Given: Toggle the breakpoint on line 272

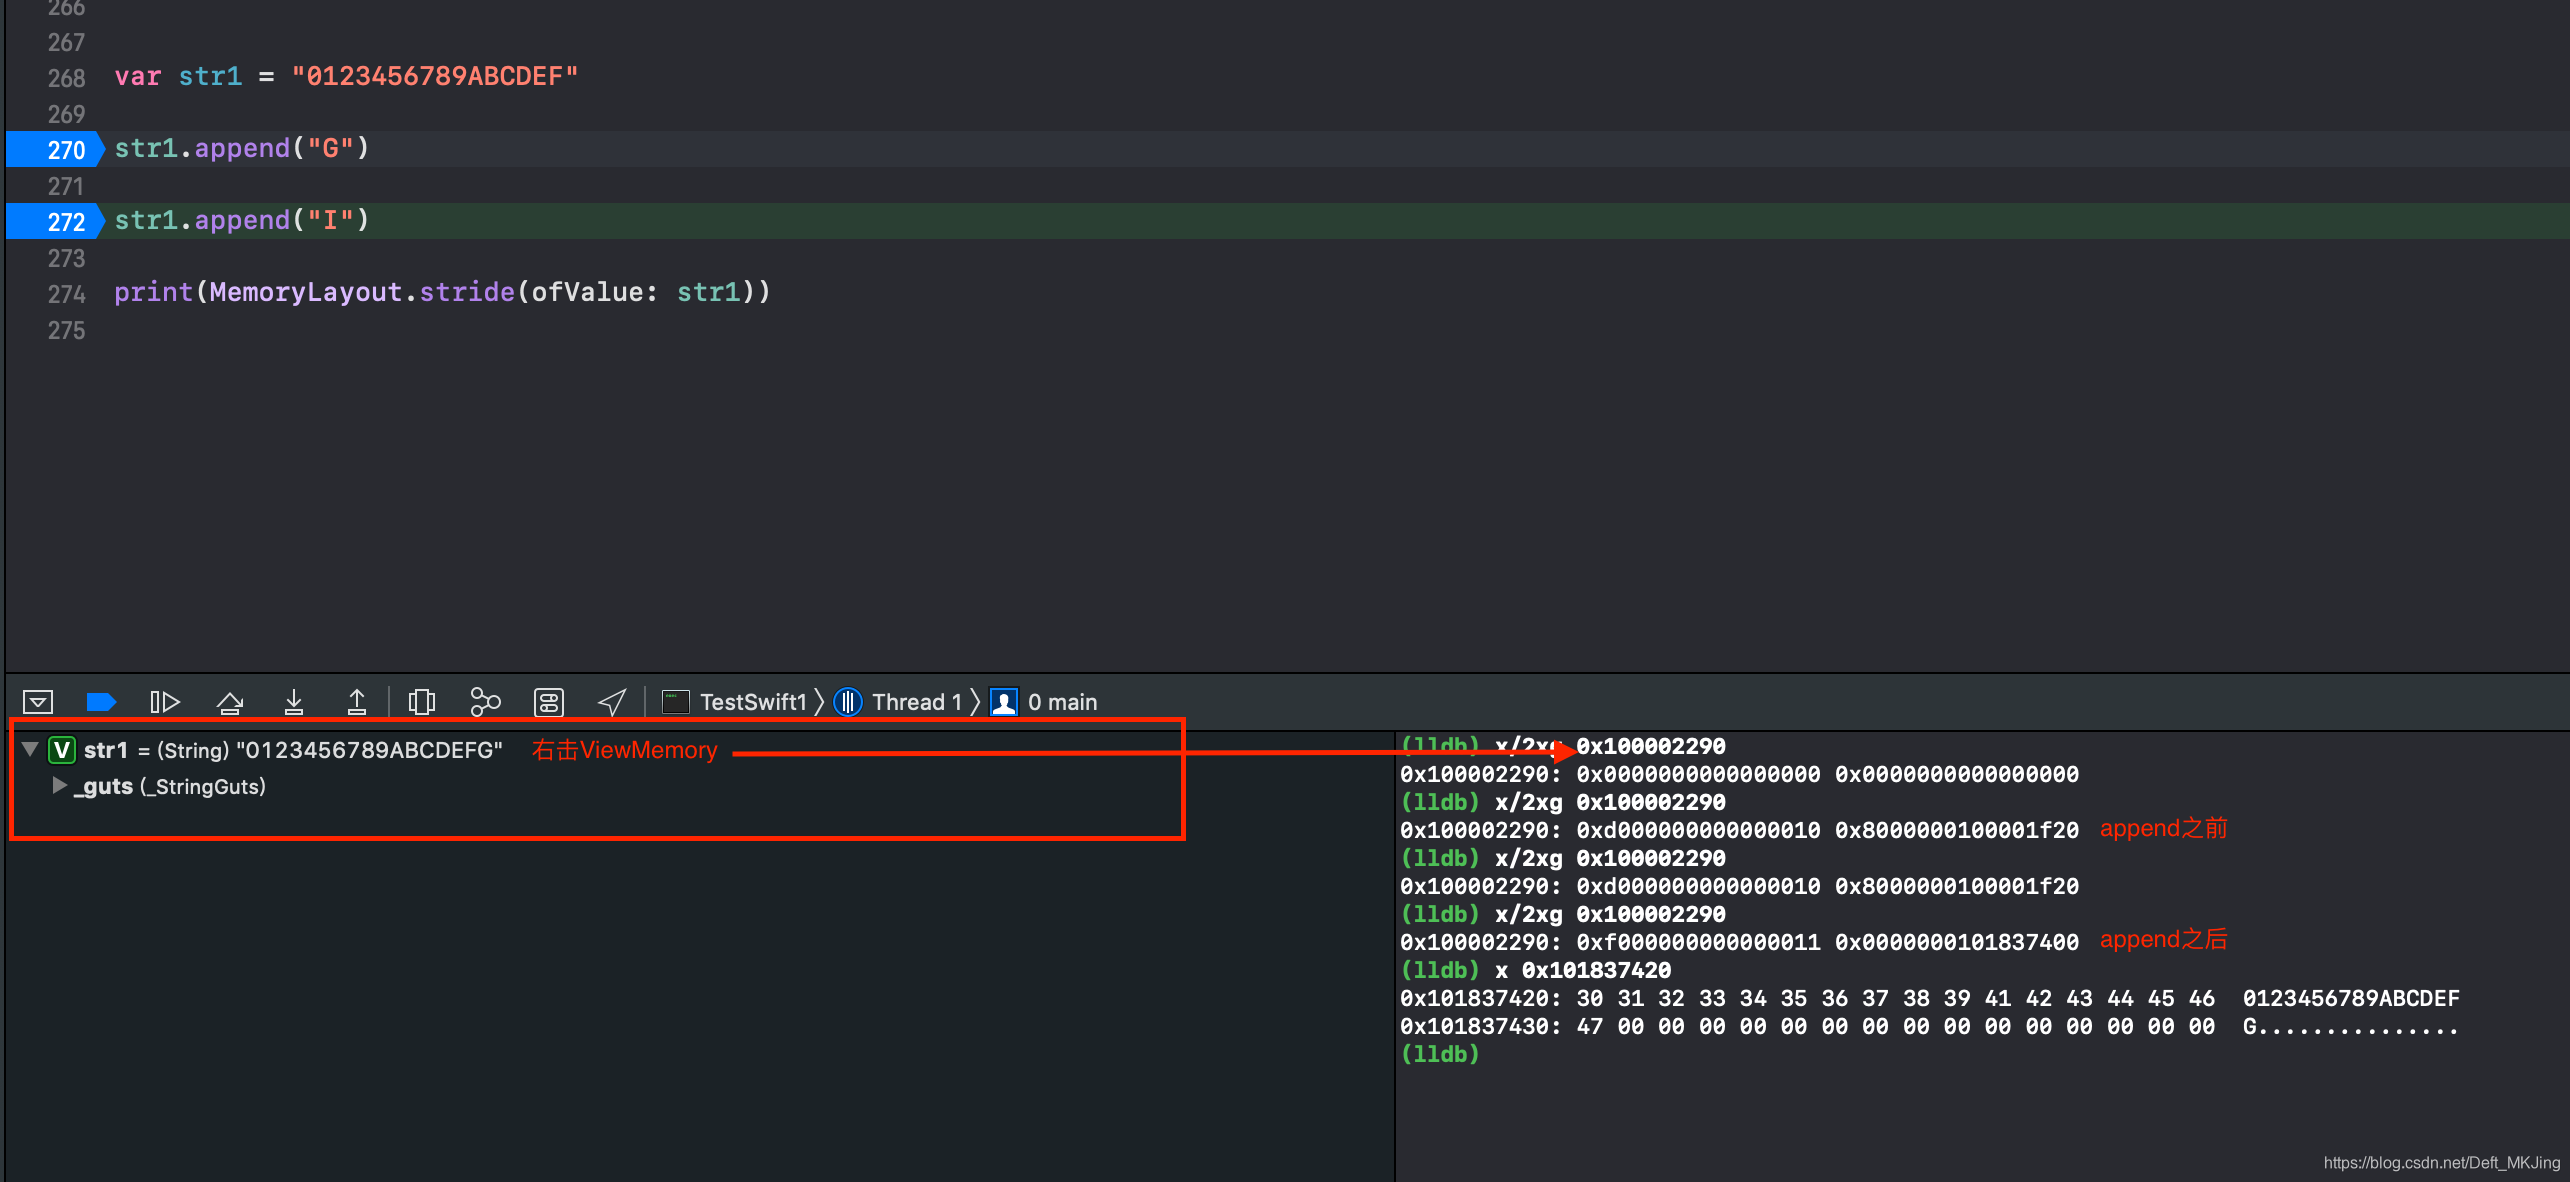Looking at the screenshot, I should click(55, 221).
